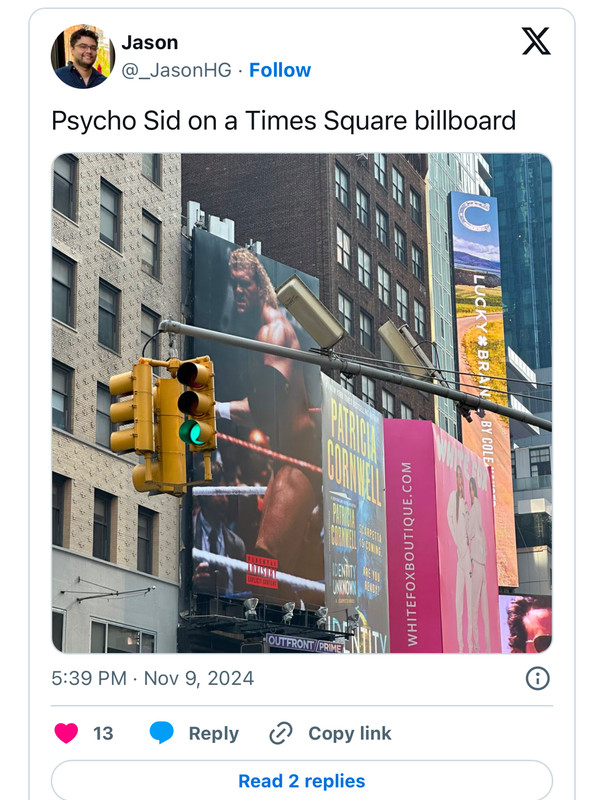Image resolution: width=604 pixels, height=800 pixels.
Task: Click the heart like icon
Action: 66,733
